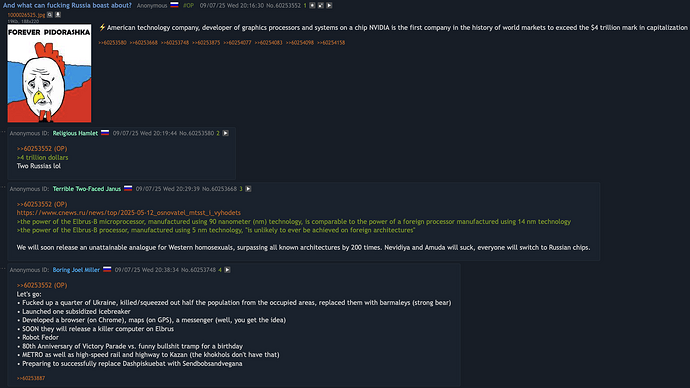Viewport: 690px width, 388px height.
Task: Open the OP post menu arrow
Action: (329, 5)
